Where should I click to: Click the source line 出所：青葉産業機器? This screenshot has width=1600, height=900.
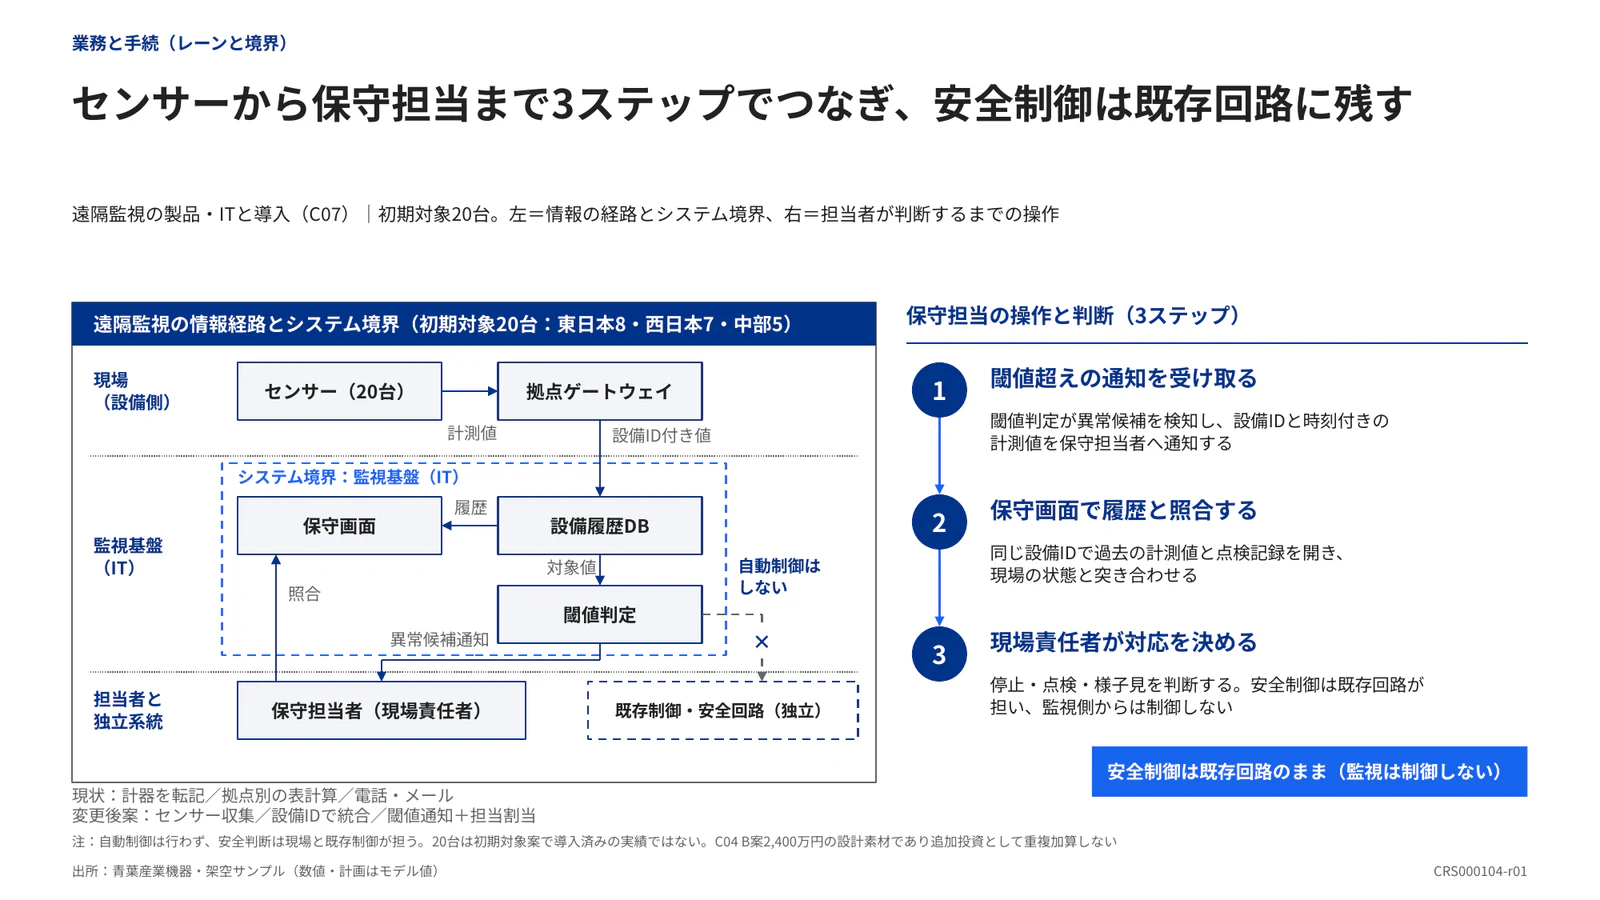(258, 871)
